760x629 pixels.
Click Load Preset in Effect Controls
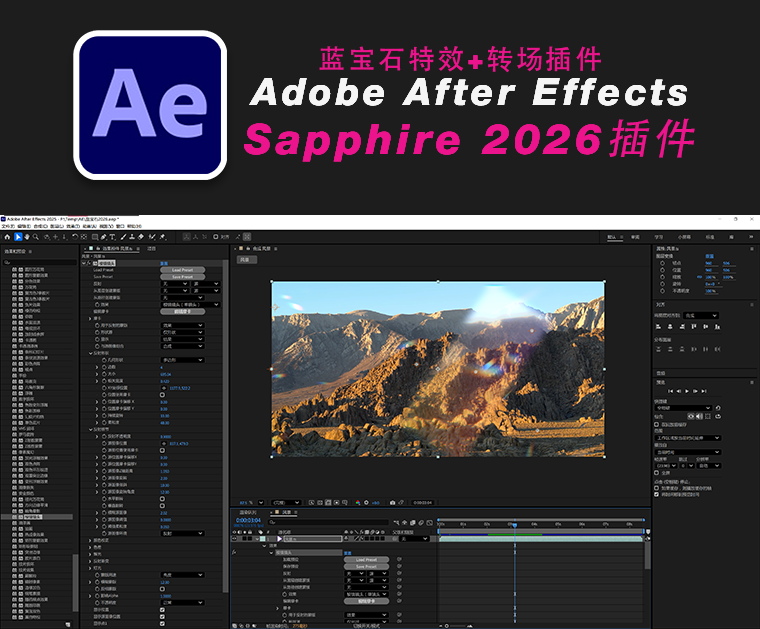click(x=182, y=270)
